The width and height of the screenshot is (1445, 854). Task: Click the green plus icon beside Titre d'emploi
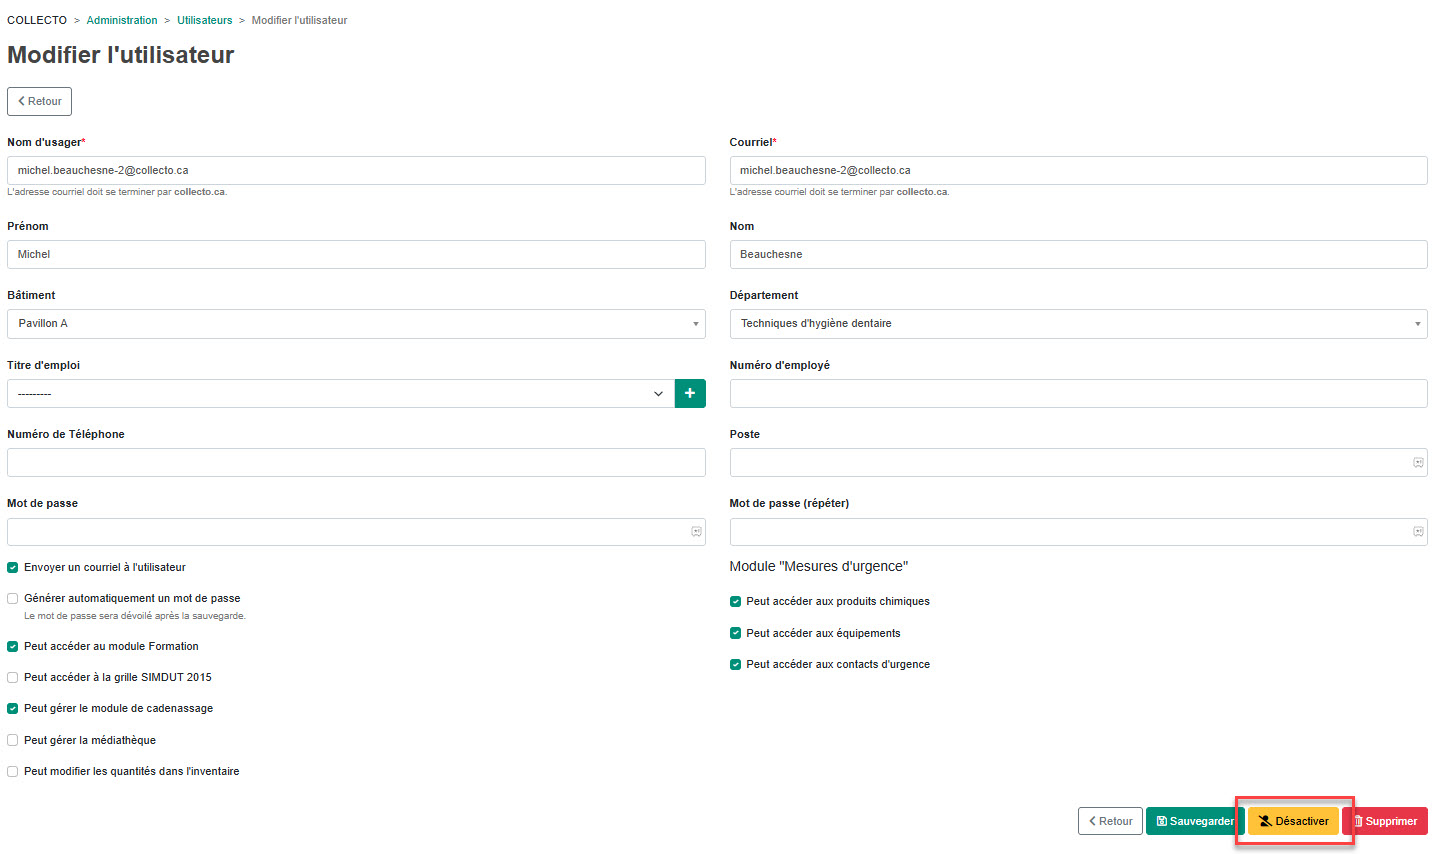690,393
